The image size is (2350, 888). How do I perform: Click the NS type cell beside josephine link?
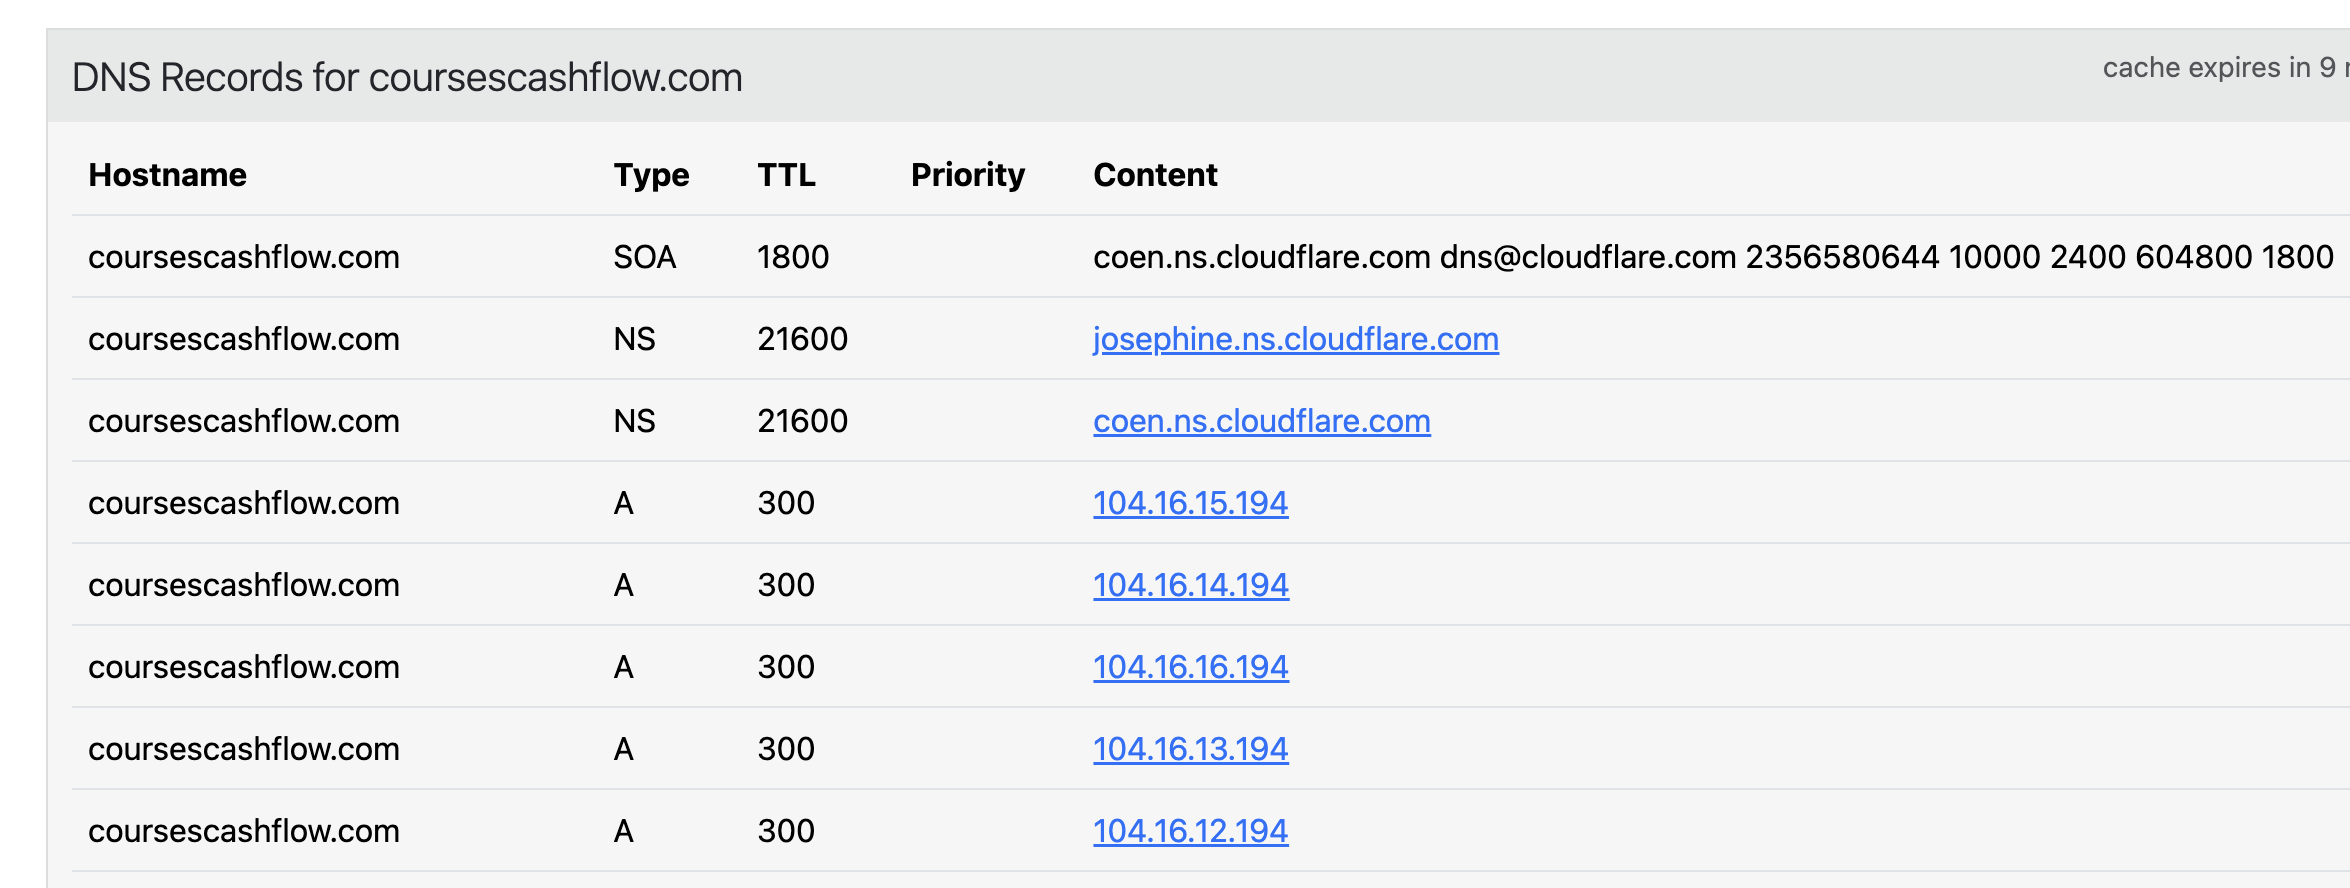634,340
